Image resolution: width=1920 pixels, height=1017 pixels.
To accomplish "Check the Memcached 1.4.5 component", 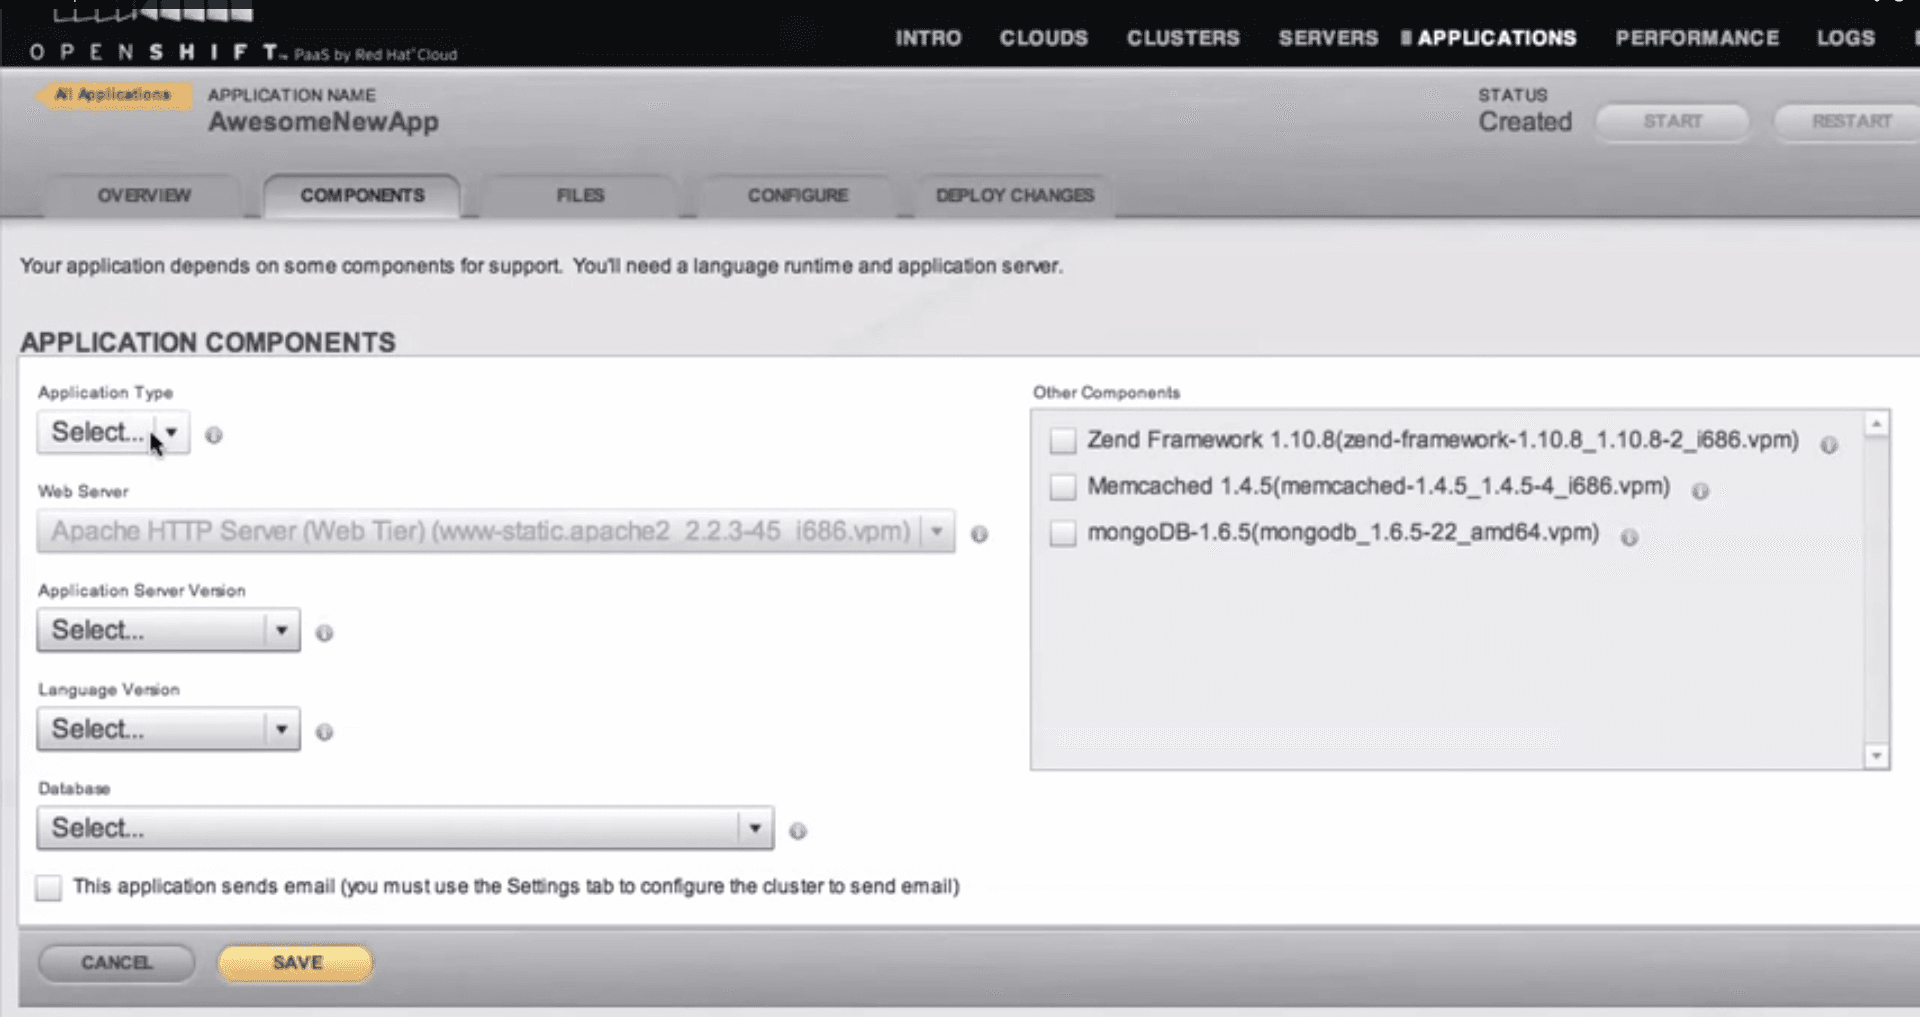I will (x=1063, y=487).
